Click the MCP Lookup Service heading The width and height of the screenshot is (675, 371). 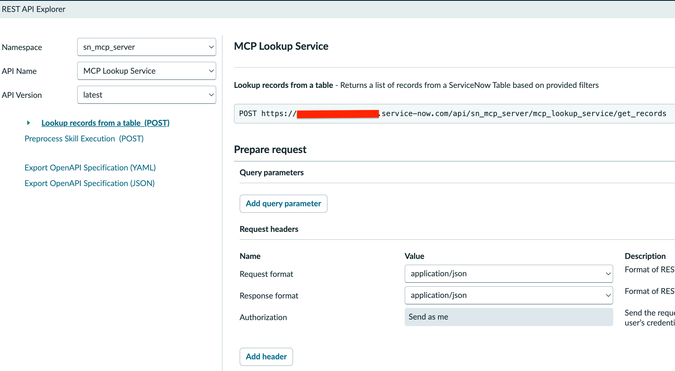(x=281, y=46)
